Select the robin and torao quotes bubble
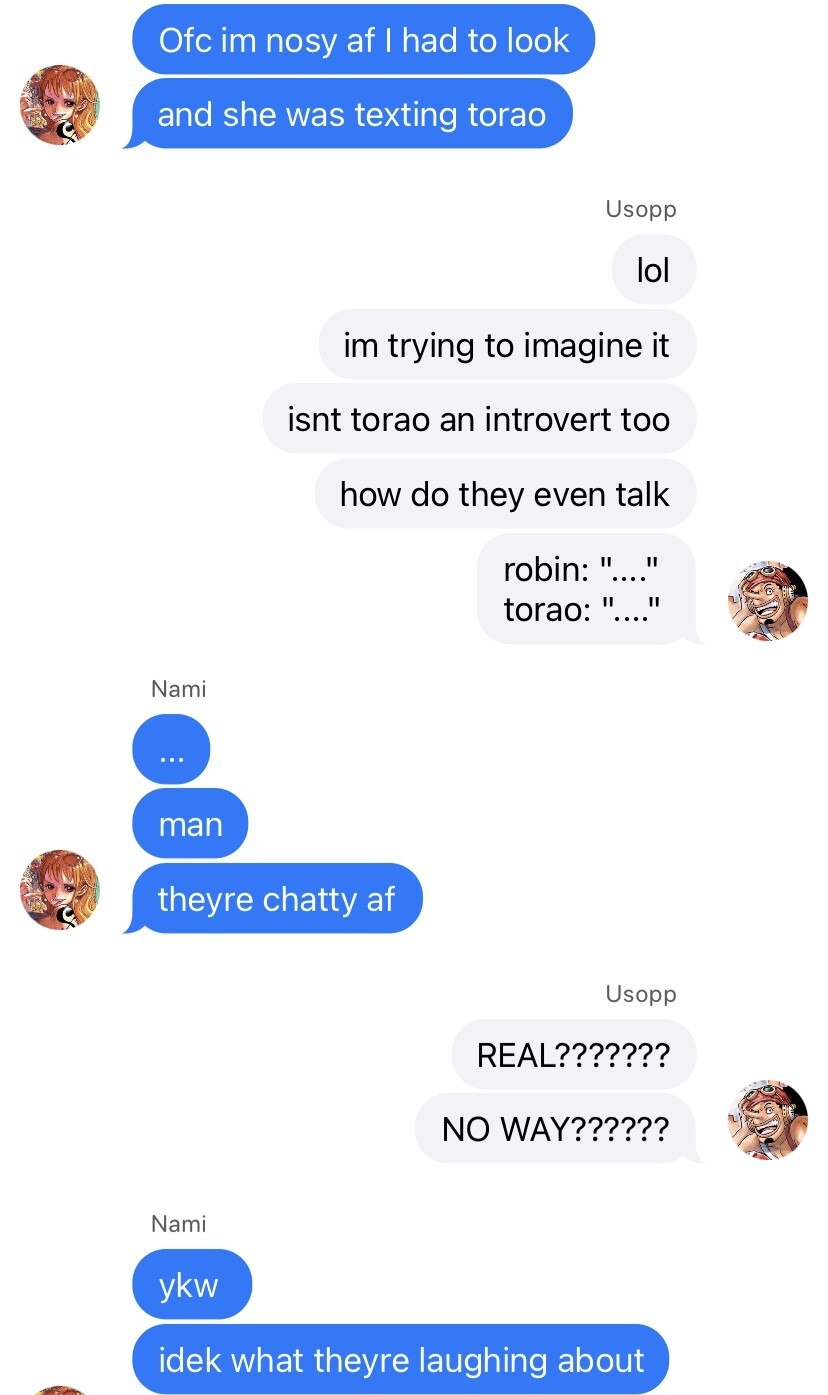 click(589, 589)
